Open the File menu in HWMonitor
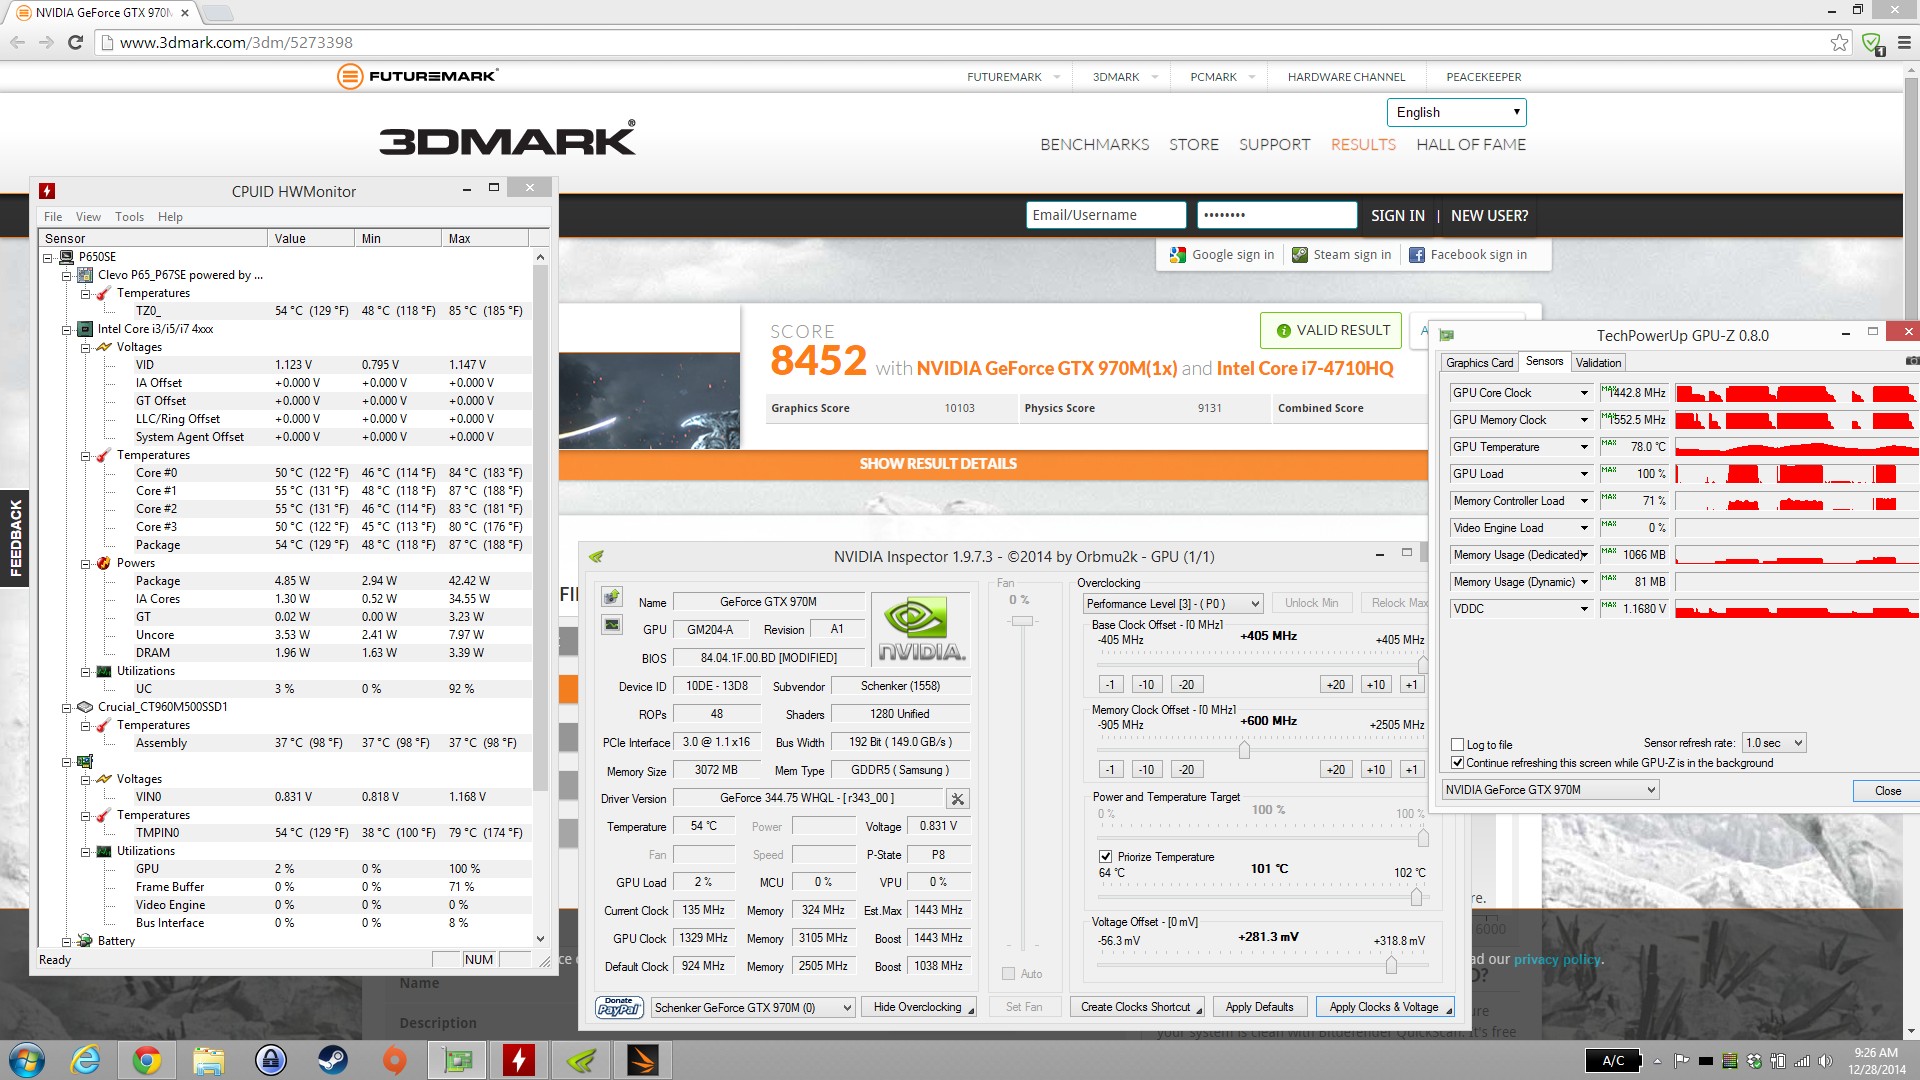The width and height of the screenshot is (1920, 1080). click(x=53, y=216)
